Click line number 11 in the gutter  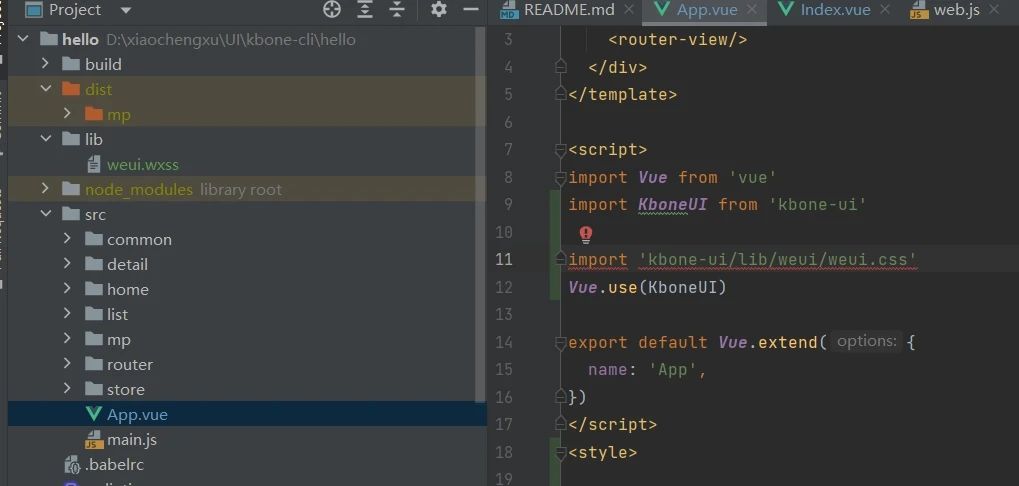(504, 260)
